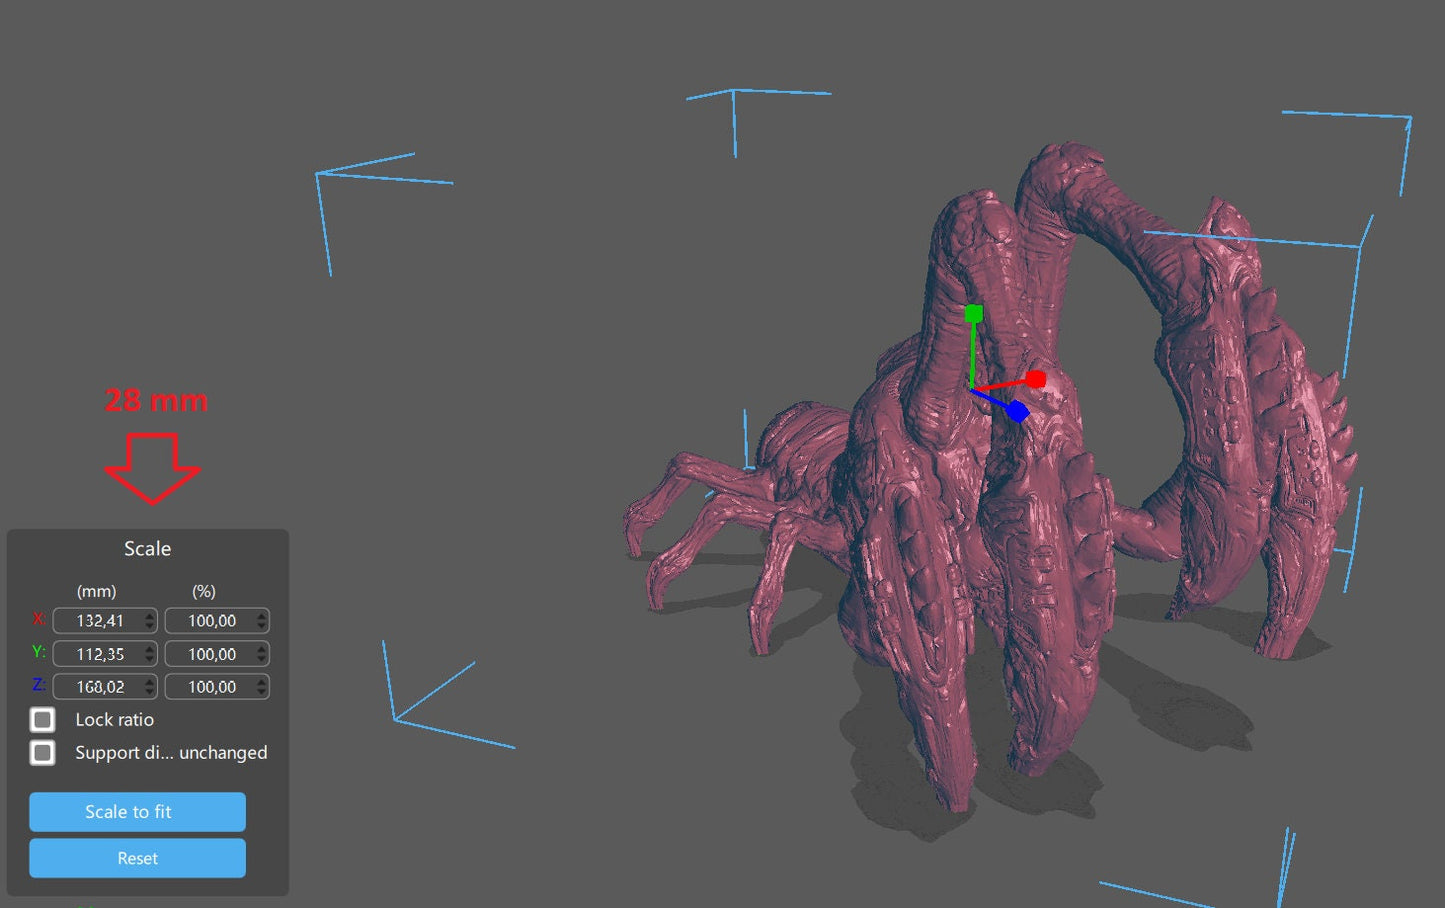
Task: Enable the Lock ratio checkbox
Action: [x=43, y=720]
